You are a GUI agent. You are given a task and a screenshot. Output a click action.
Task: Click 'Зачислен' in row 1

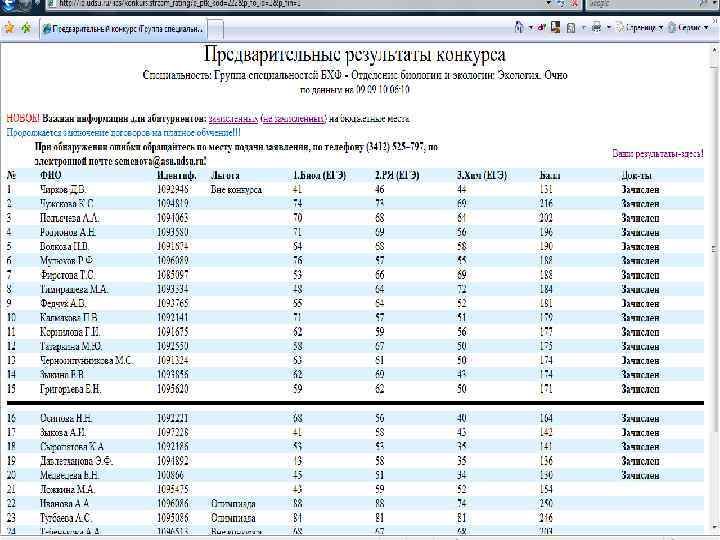pyautogui.click(x=640, y=190)
